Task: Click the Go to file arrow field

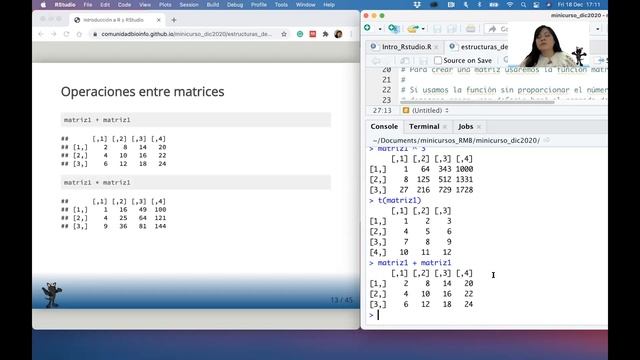Action: [x=497, y=29]
